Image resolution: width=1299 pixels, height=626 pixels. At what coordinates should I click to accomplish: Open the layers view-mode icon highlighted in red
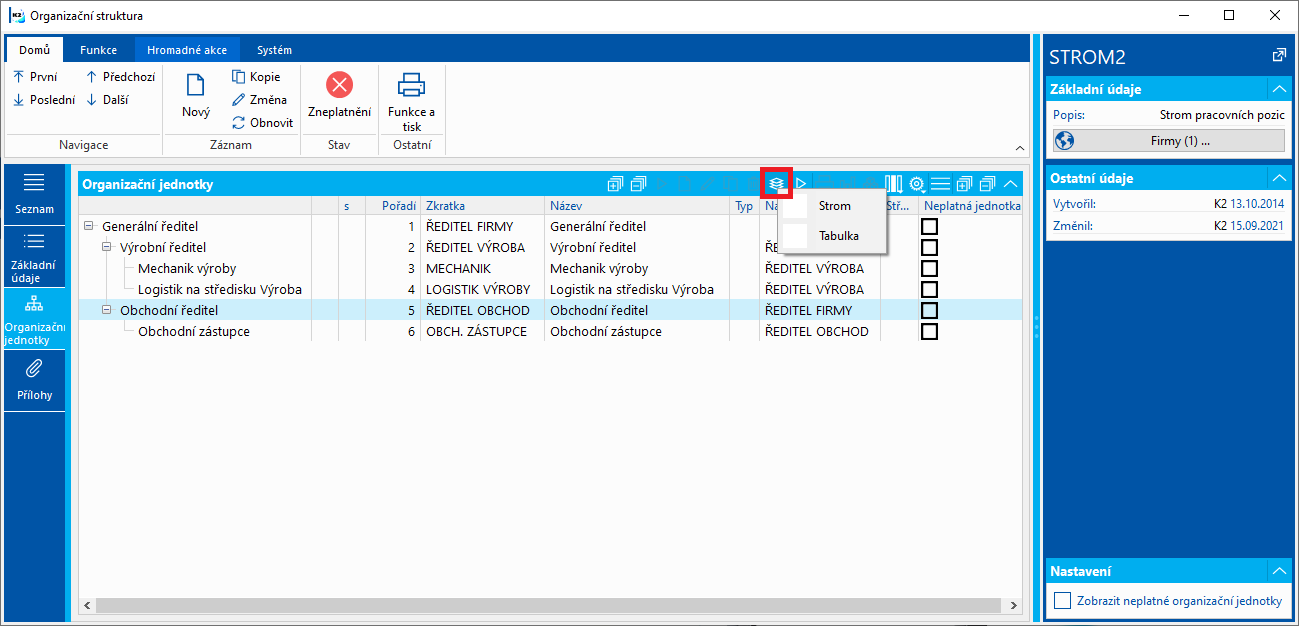click(776, 184)
